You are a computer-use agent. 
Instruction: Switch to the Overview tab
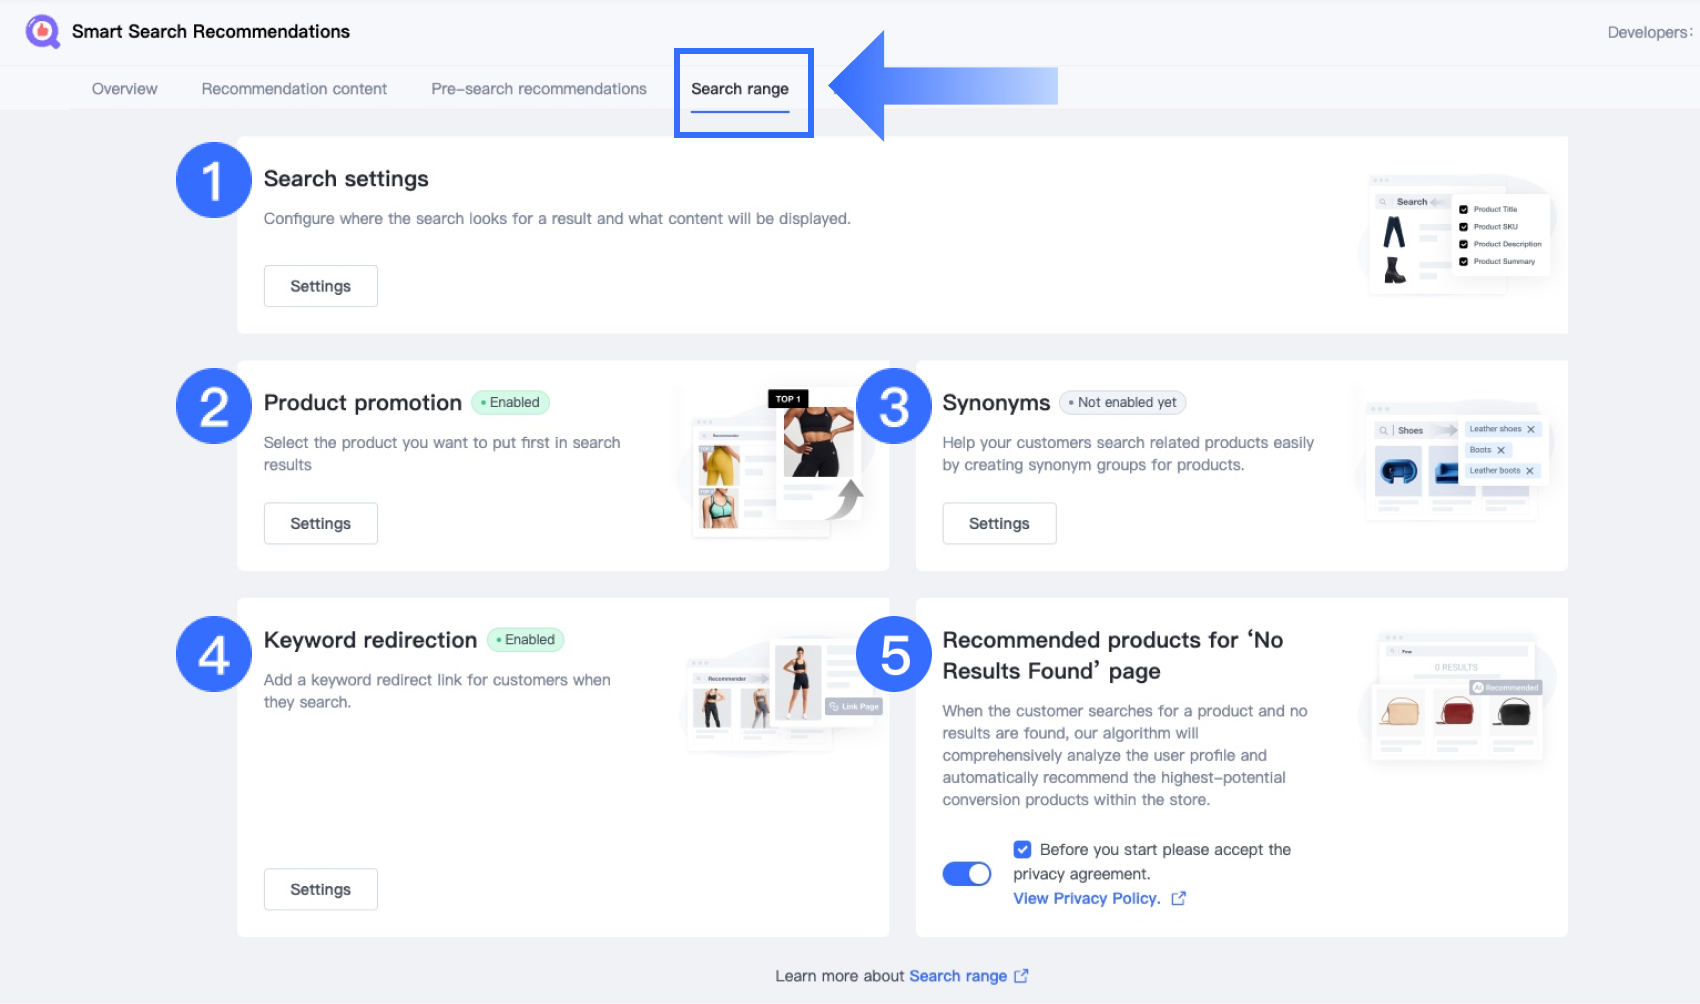(125, 89)
